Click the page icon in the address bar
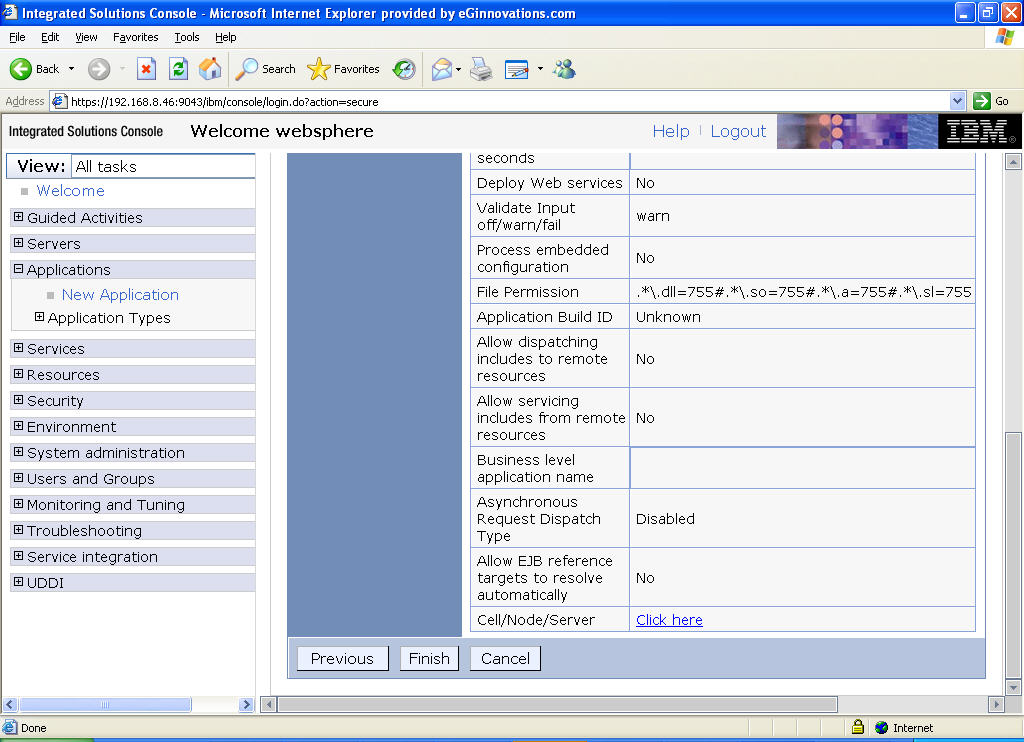Viewport: 1024px width, 742px height. [x=59, y=101]
